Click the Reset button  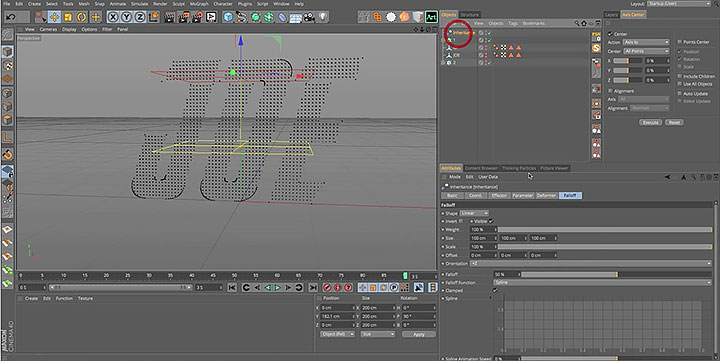click(x=674, y=123)
